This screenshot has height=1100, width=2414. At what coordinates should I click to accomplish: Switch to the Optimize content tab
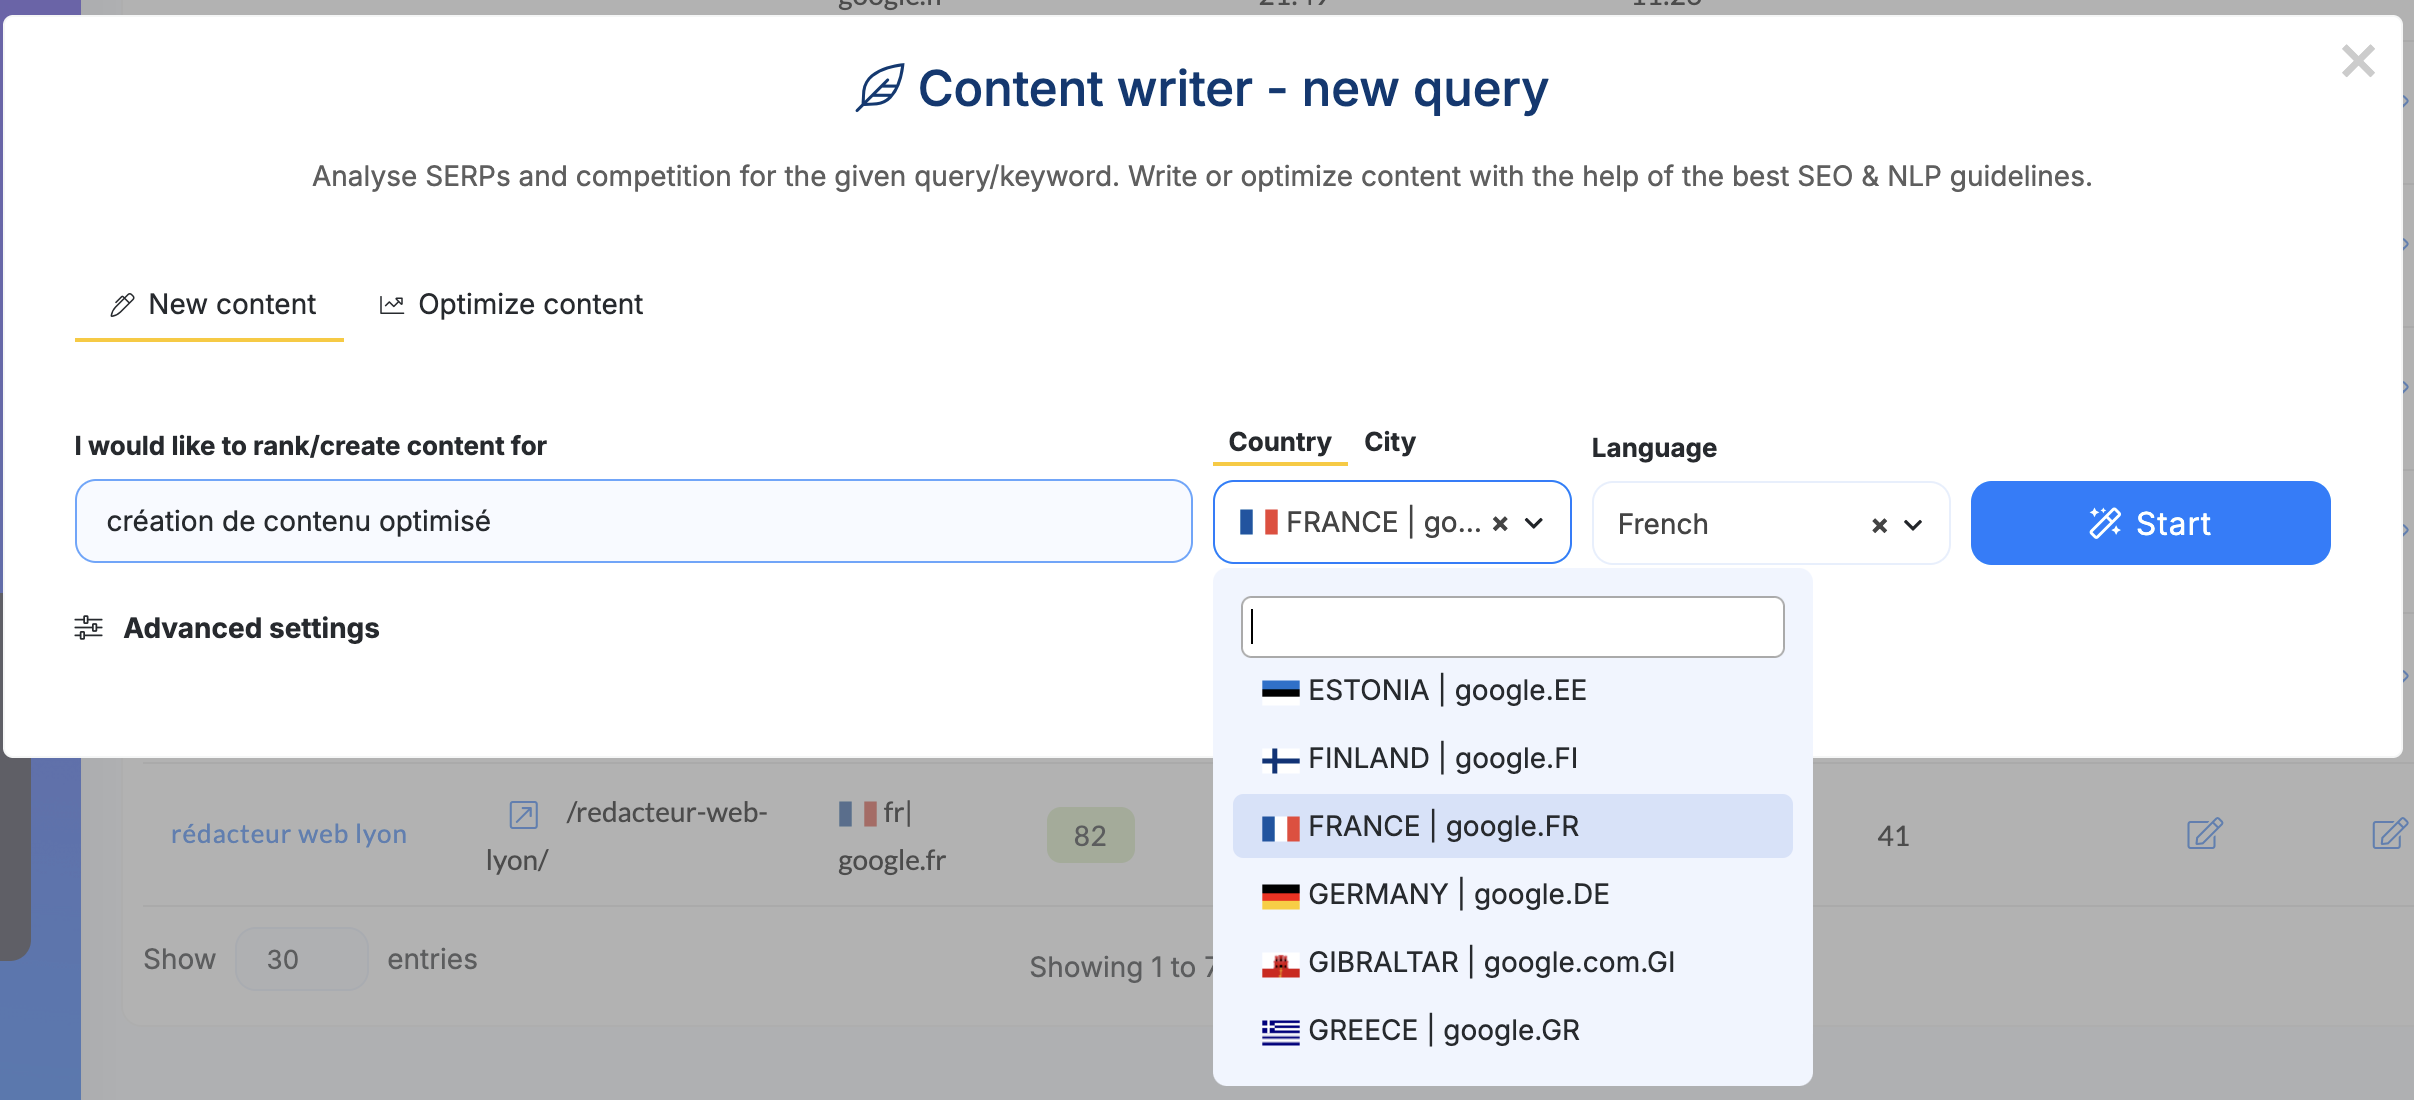click(x=511, y=304)
